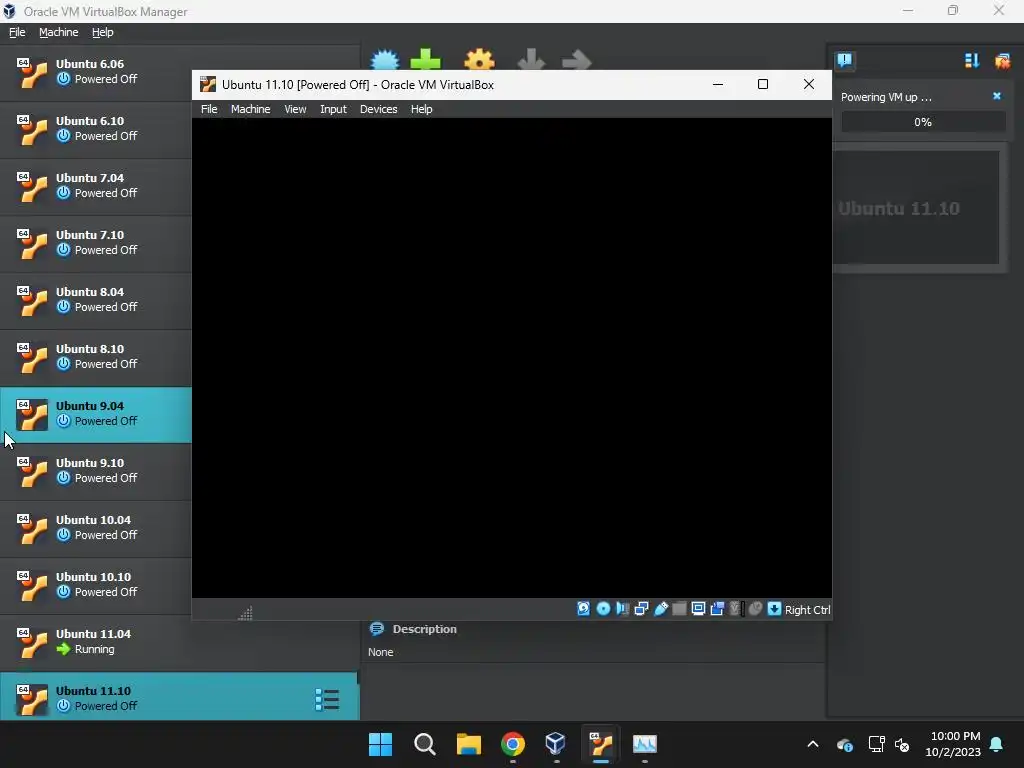
Task: Open the Ubuntu 11.10 machine tools menu icon
Action: point(327,699)
